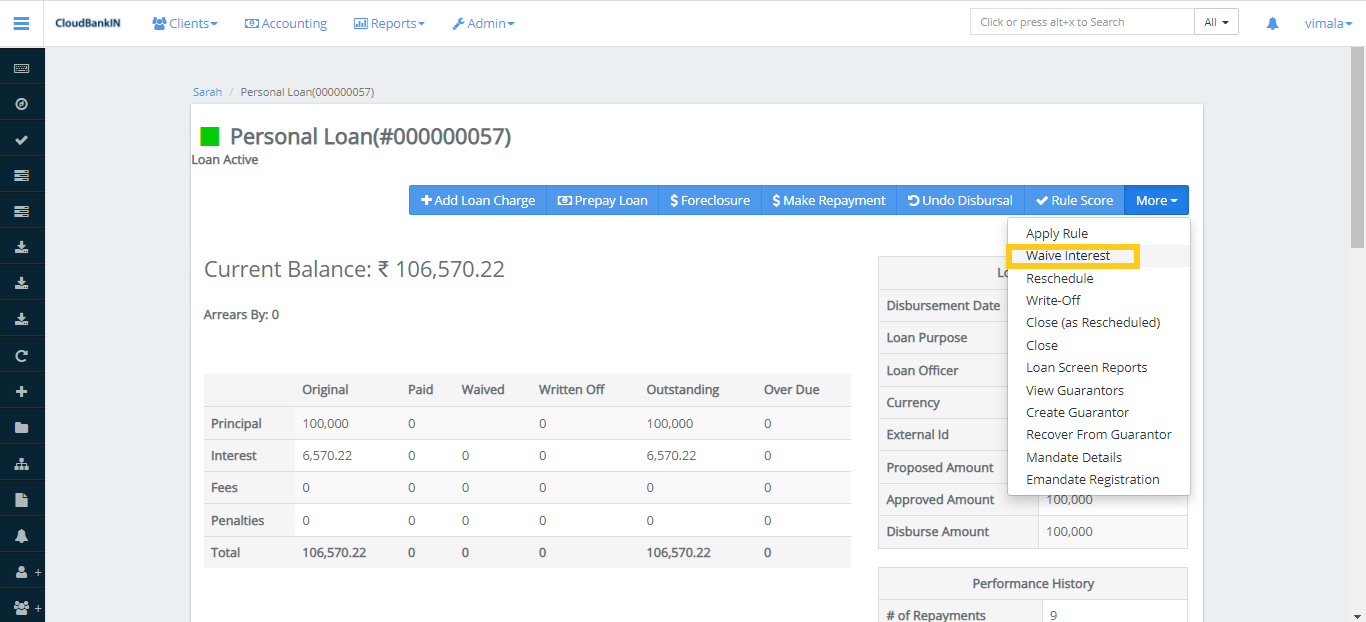Open the All search filter dropdown

tap(1216, 20)
